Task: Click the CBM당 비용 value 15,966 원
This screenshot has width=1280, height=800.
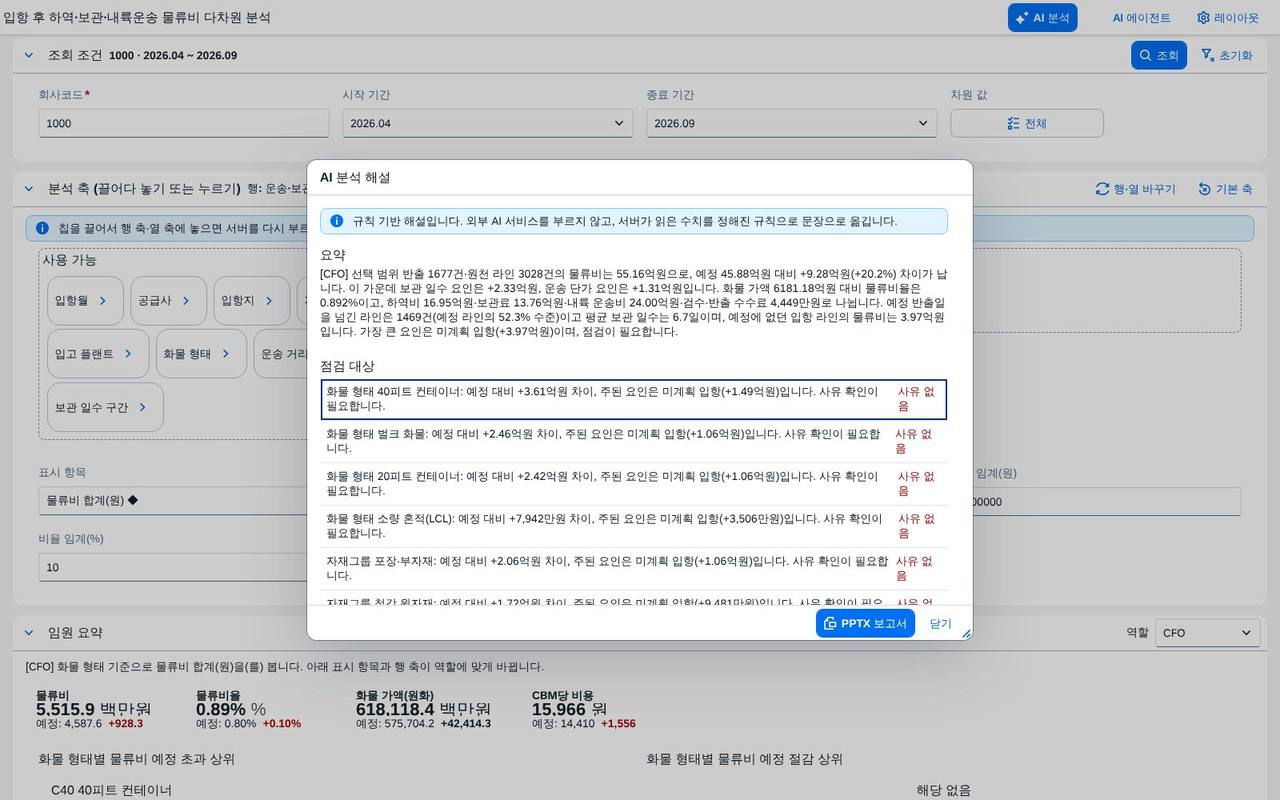Action: point(570,709)
